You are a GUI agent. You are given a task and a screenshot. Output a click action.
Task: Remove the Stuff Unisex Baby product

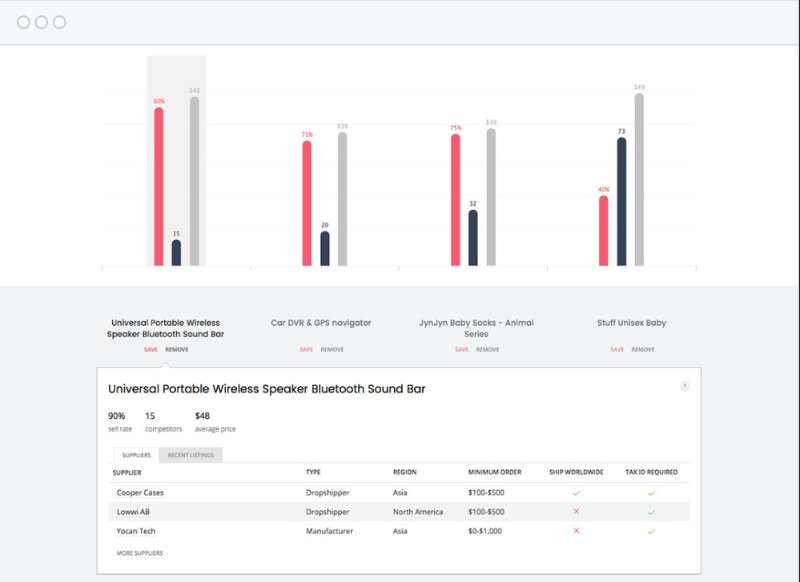(x=643, y=349)
